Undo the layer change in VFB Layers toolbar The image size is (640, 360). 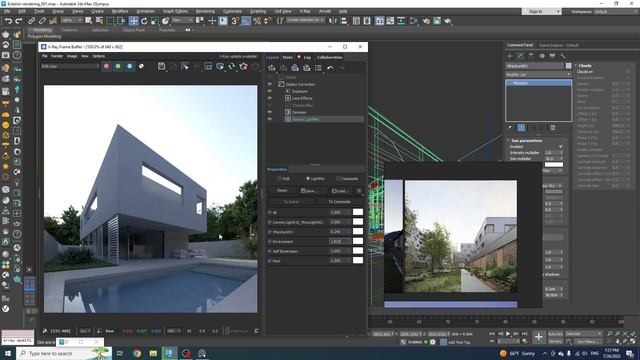[330, 68]
